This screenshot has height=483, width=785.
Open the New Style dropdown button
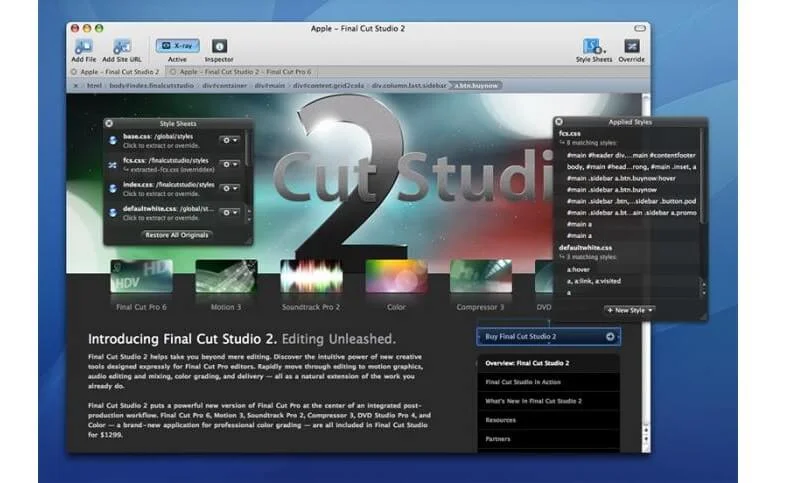tap(629, 310)
